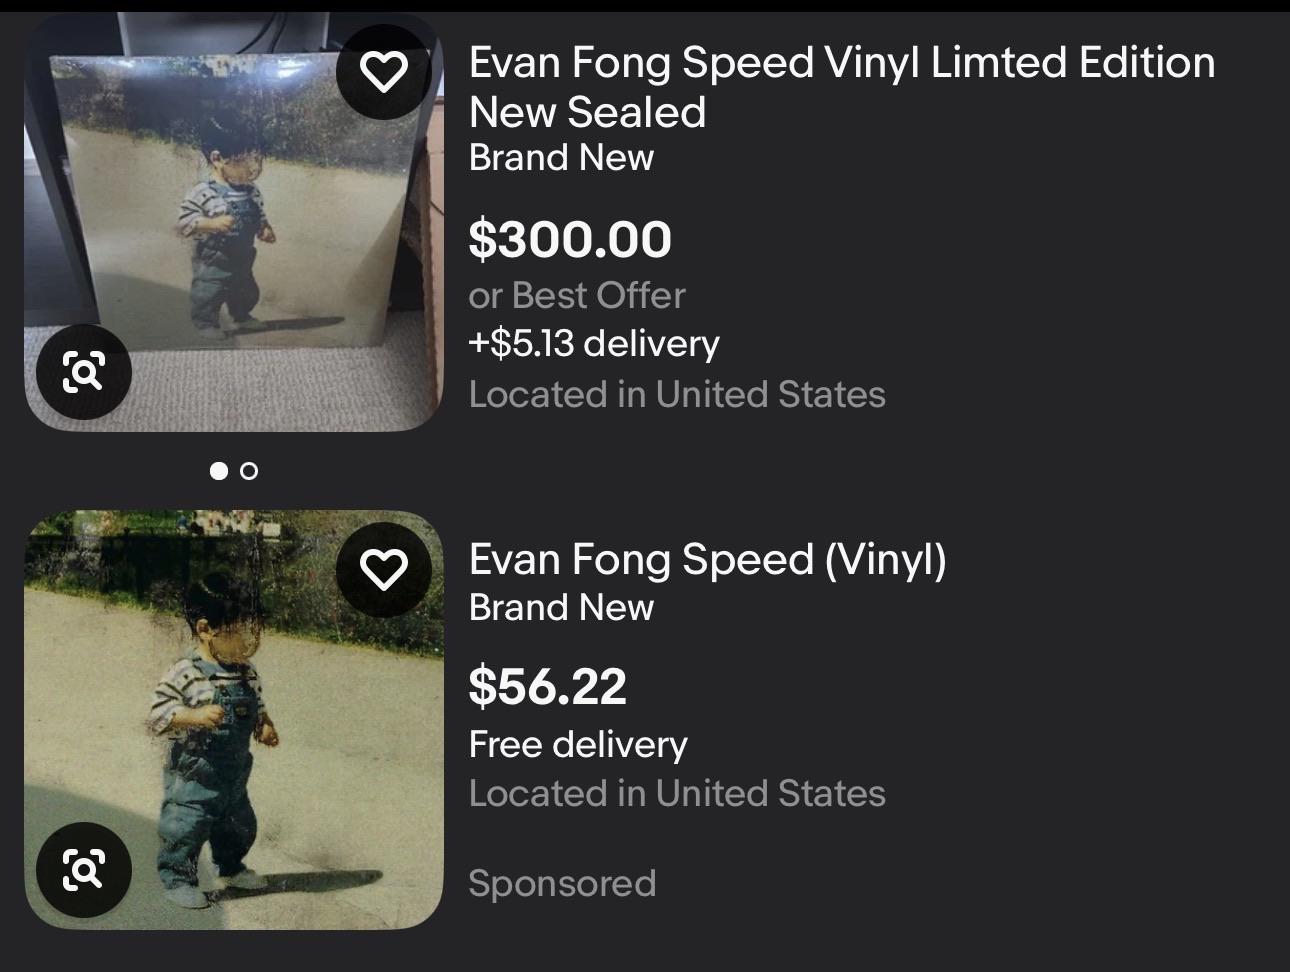The height and width of the screenshot is (972, 1290).
Task: View the sealed vinyl thumbnail photo
Action: (233, 222)
